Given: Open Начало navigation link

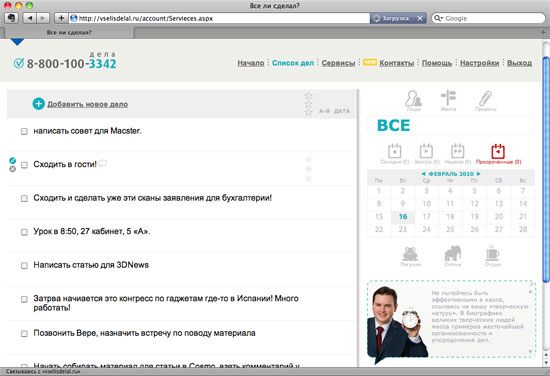Looking at the screenshot, I should tap(251, 63).
